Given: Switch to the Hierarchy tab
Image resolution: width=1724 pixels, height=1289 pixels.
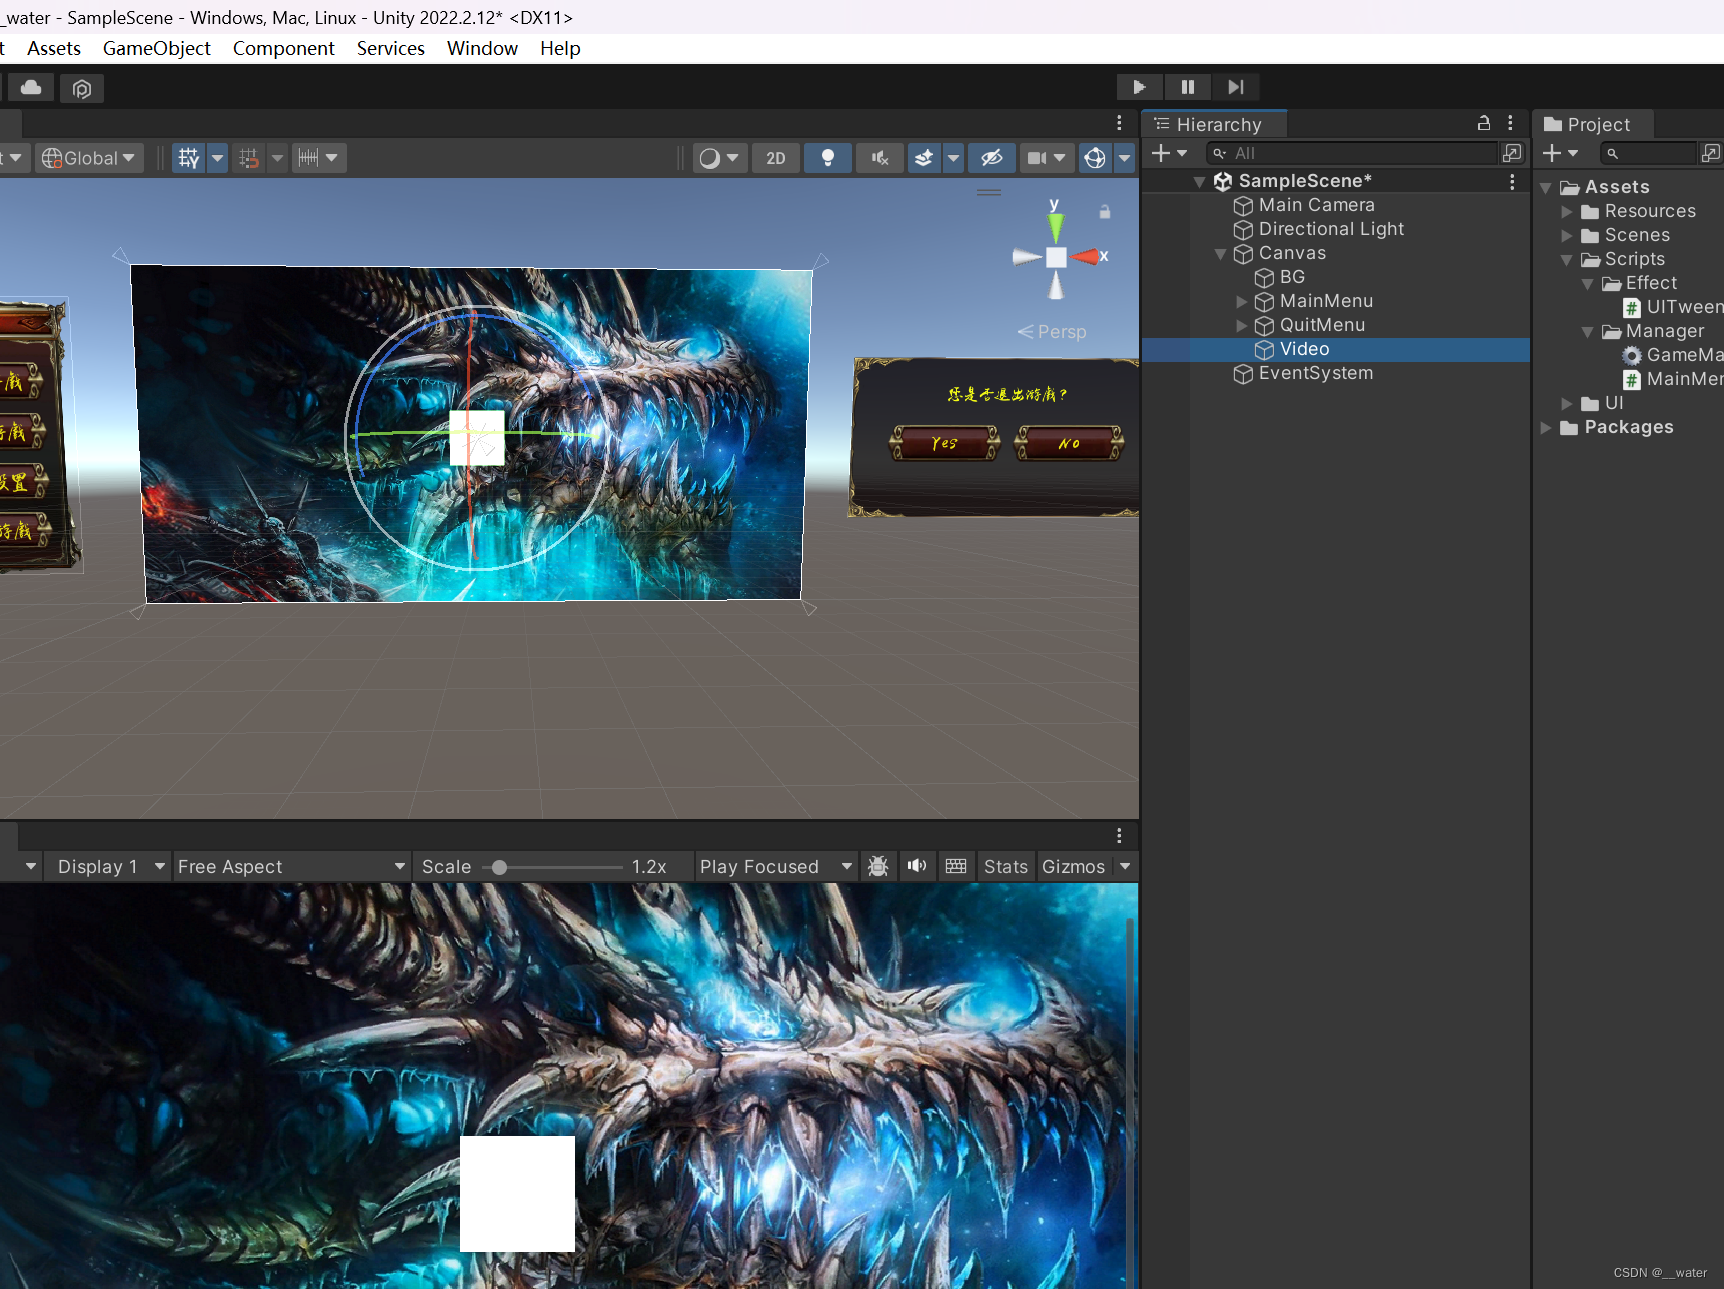Looking at the screenshot, I should pyautogui.click(x=1214, y=124).
